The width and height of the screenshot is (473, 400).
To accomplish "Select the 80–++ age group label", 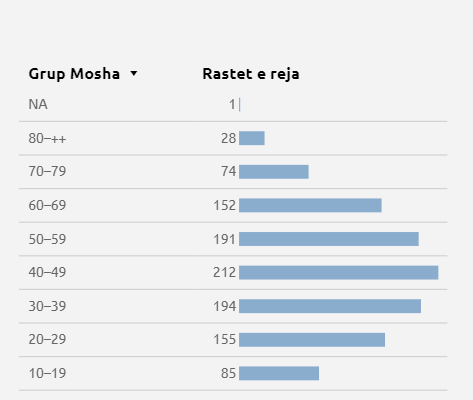I will point(47,138).
